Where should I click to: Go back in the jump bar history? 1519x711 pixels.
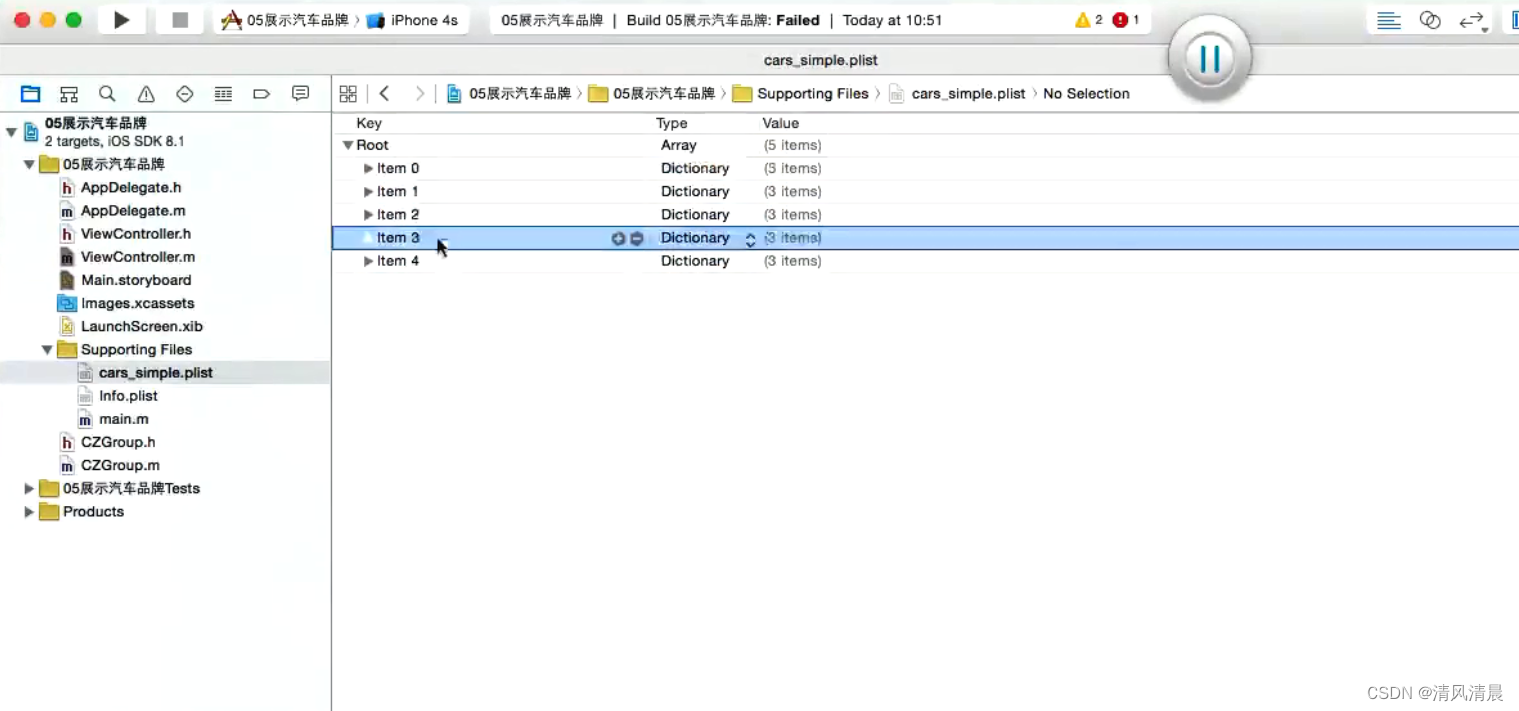pyautogui.click(x=384, y=94)
